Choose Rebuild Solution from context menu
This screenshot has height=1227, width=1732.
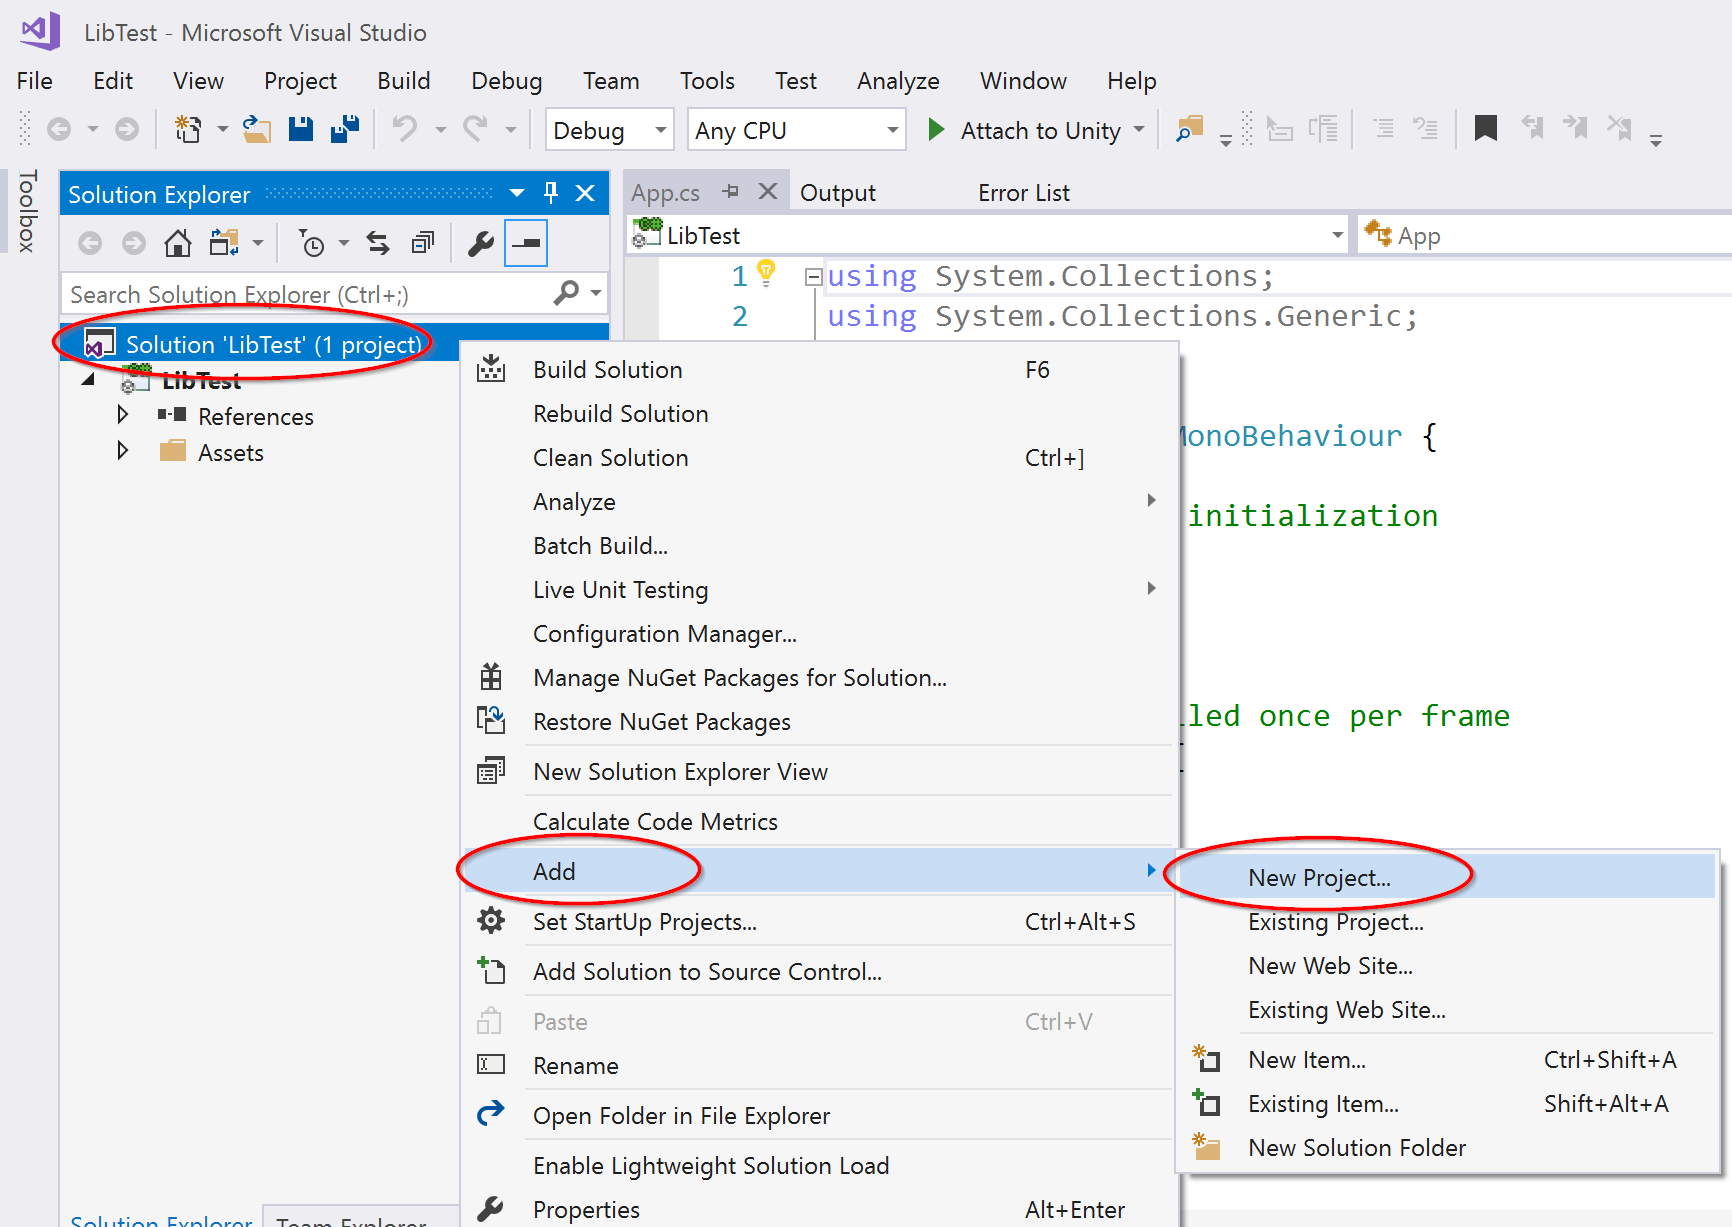pos(820,414)
